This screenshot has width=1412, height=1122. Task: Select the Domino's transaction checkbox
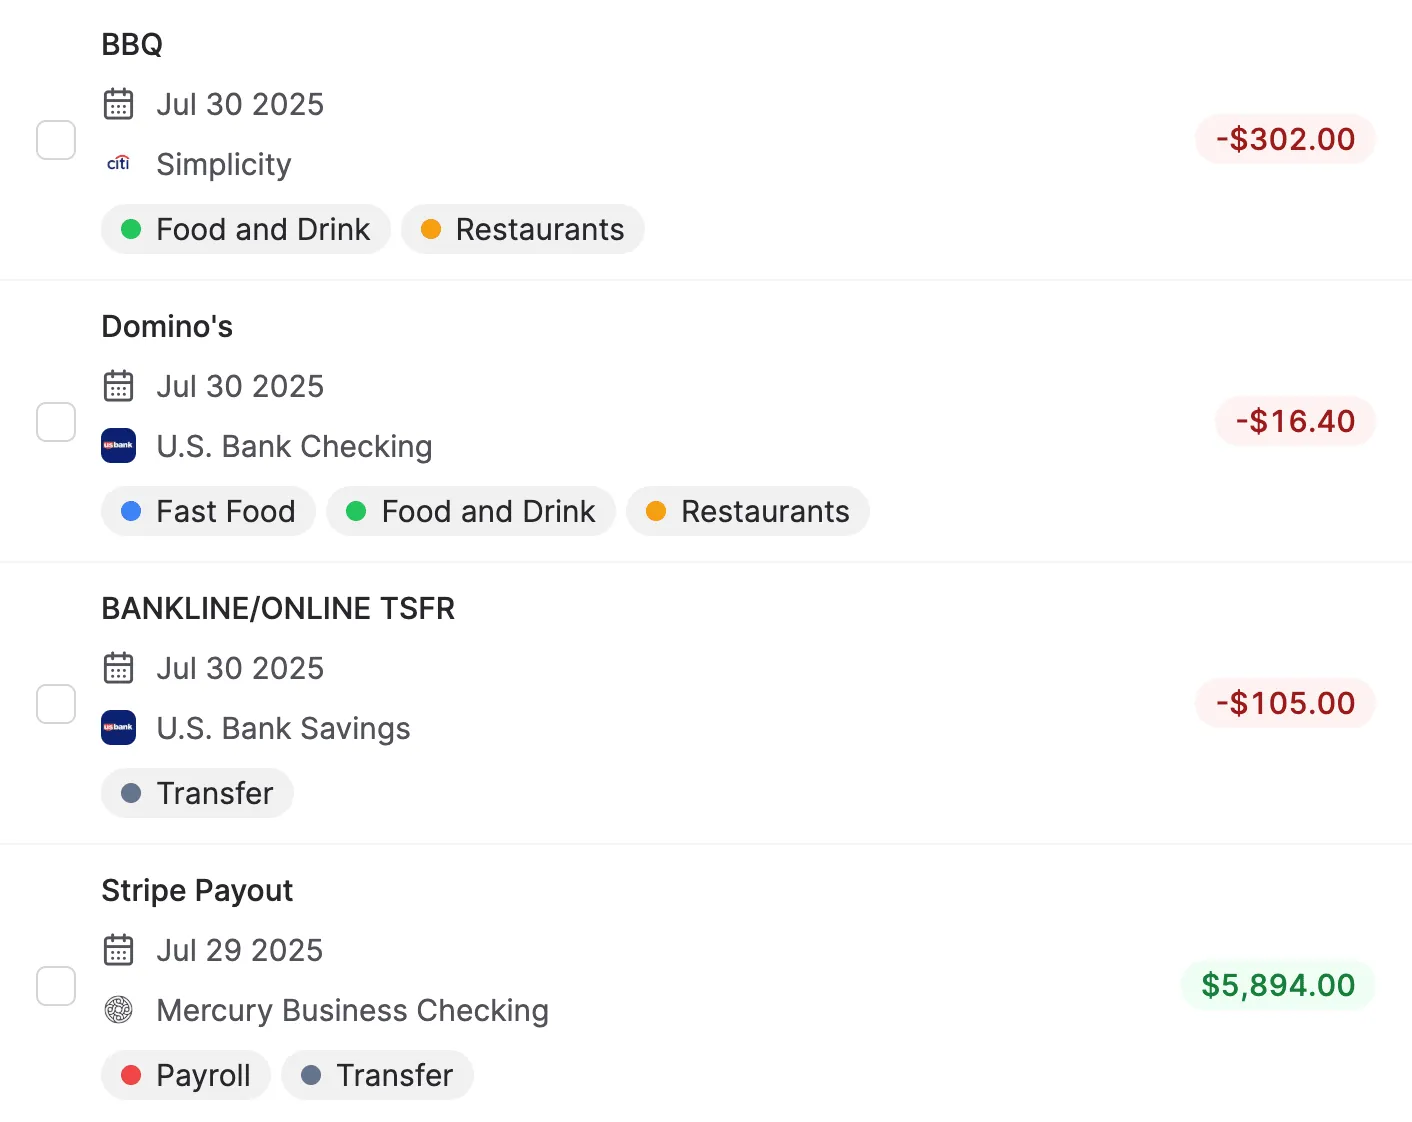pyautogui.click(x=56, y=422)
